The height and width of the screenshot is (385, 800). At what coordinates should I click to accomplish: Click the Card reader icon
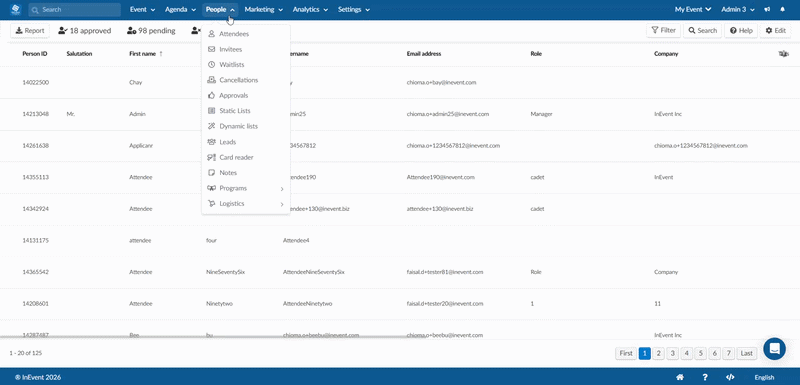coord(211,157)
